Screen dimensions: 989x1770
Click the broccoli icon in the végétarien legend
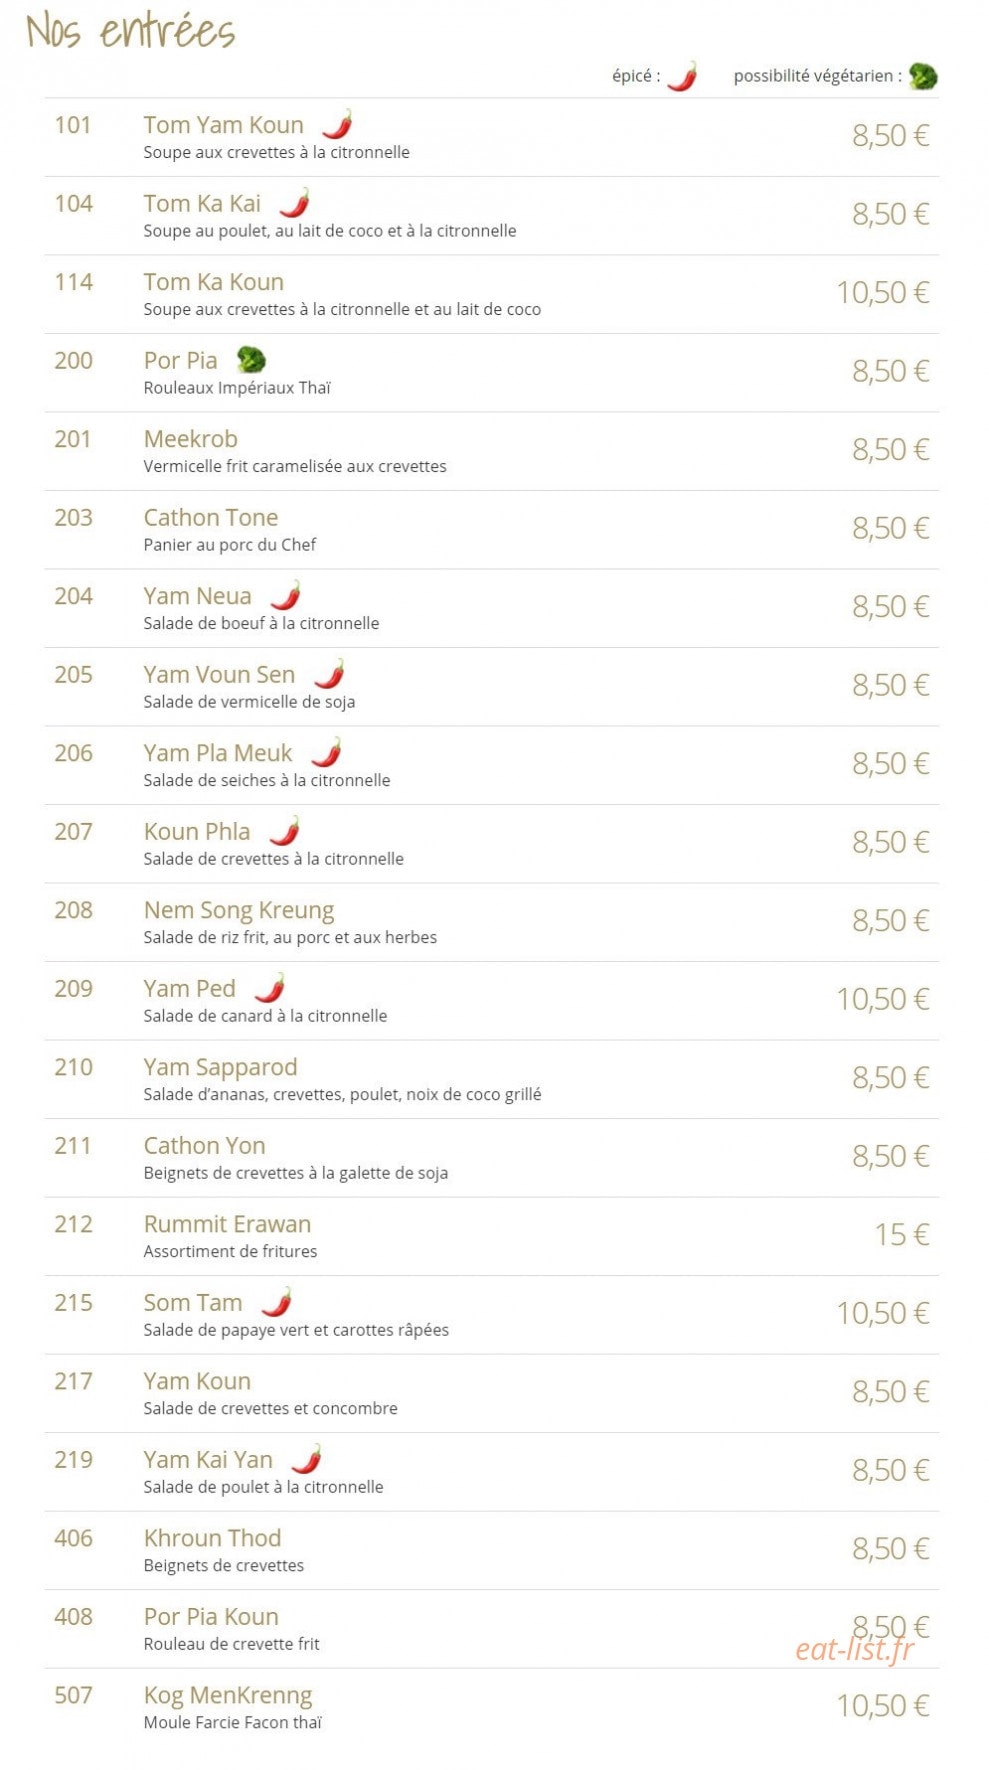tap(923, 76)
